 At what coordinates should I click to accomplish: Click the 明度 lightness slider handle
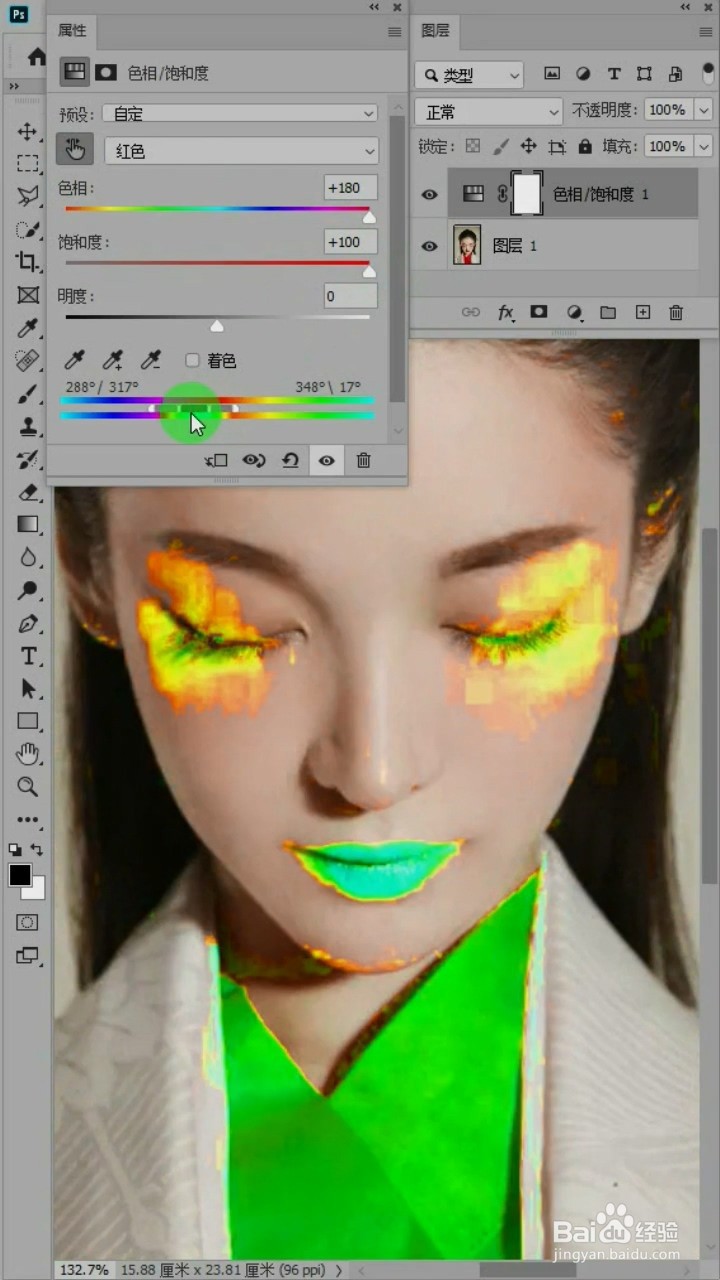pos(217,325)
